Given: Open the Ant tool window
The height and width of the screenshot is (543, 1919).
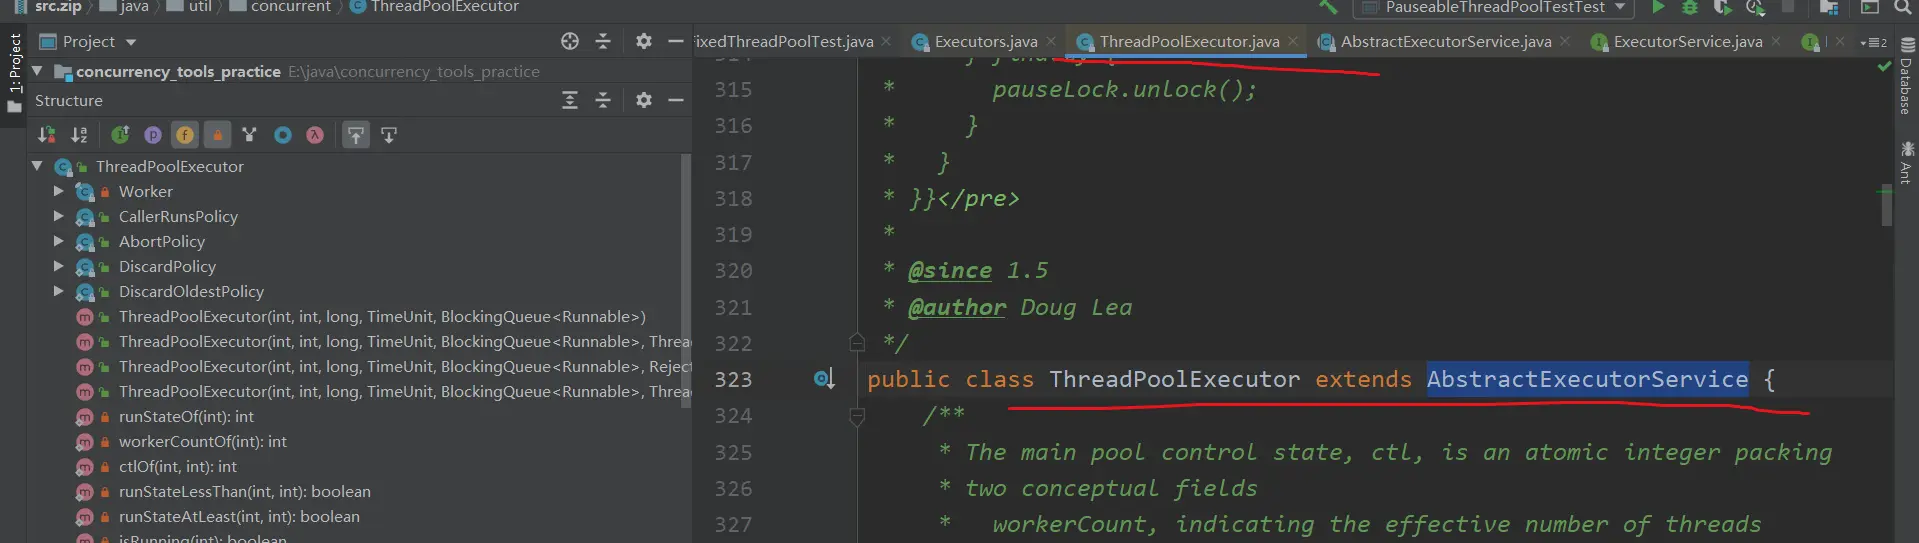Looking at the screenshot, I should (x=1907, y=163).
